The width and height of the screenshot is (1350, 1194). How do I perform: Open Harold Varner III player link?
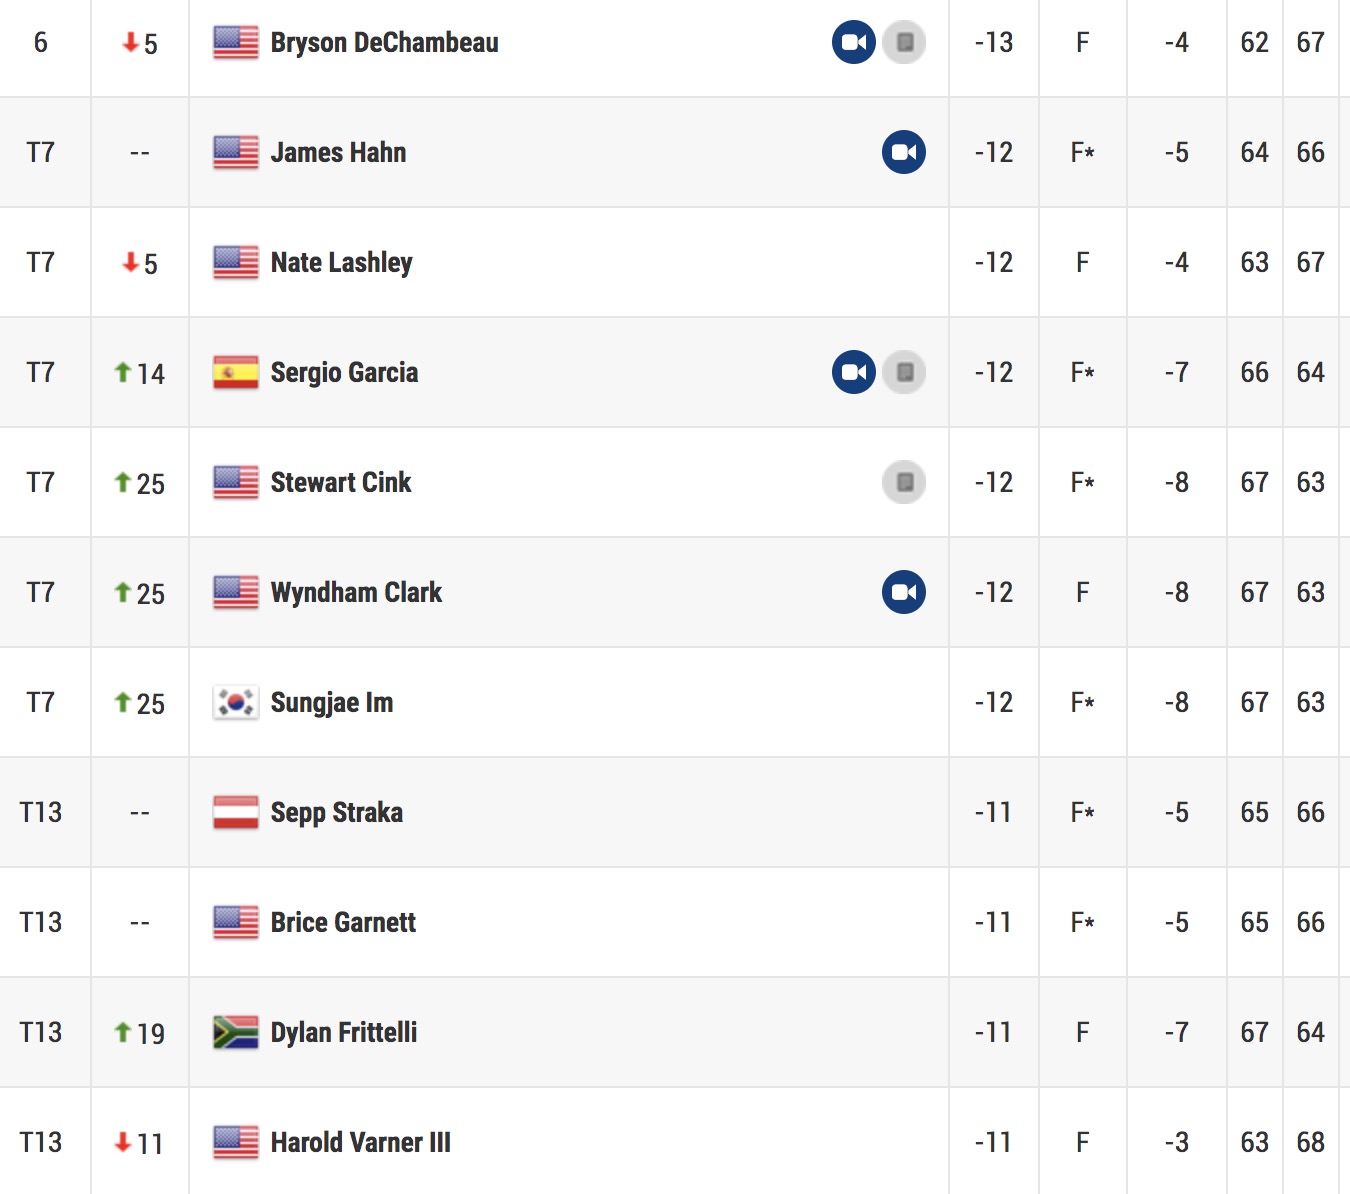click(x=361, y=1142)
